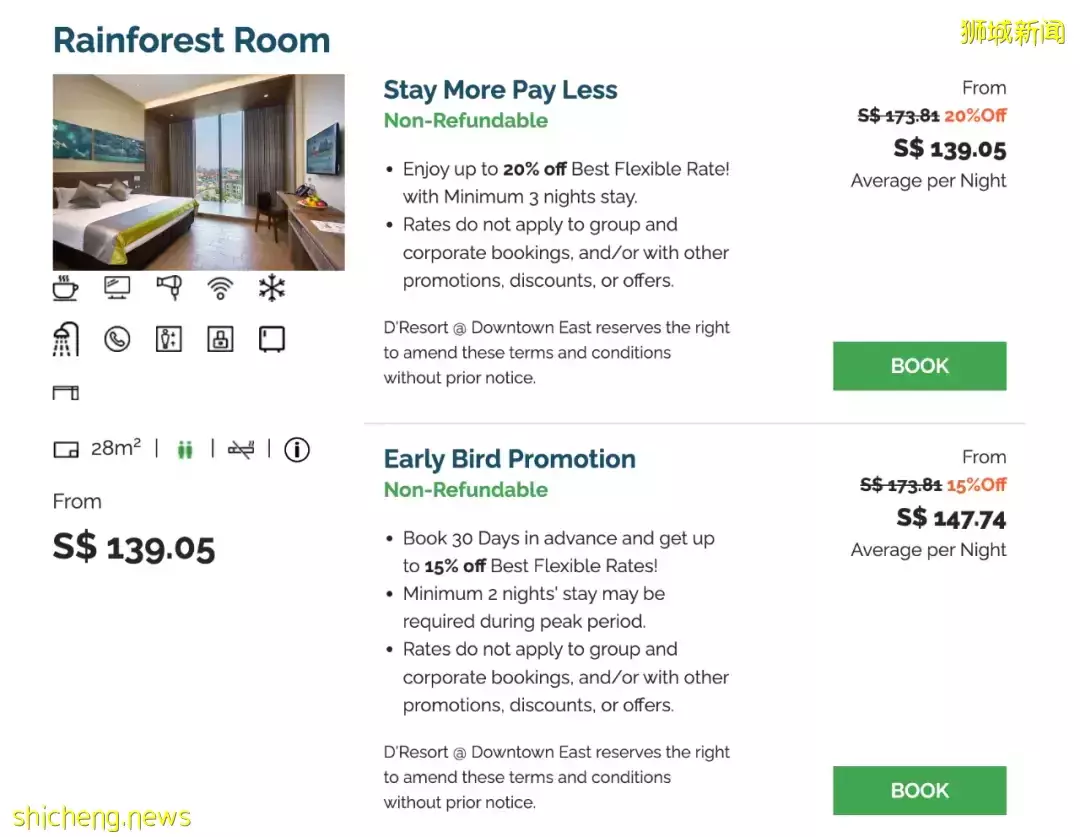Click the Wi-Fi amenity icon
Screen dimensions: 1080x837
pos(220,289)
